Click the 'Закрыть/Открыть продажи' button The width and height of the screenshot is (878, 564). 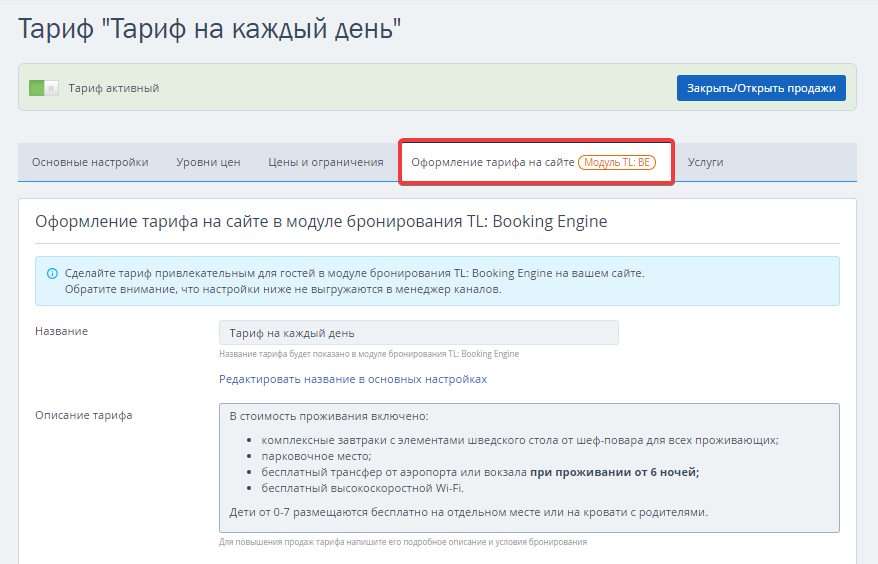761,88
